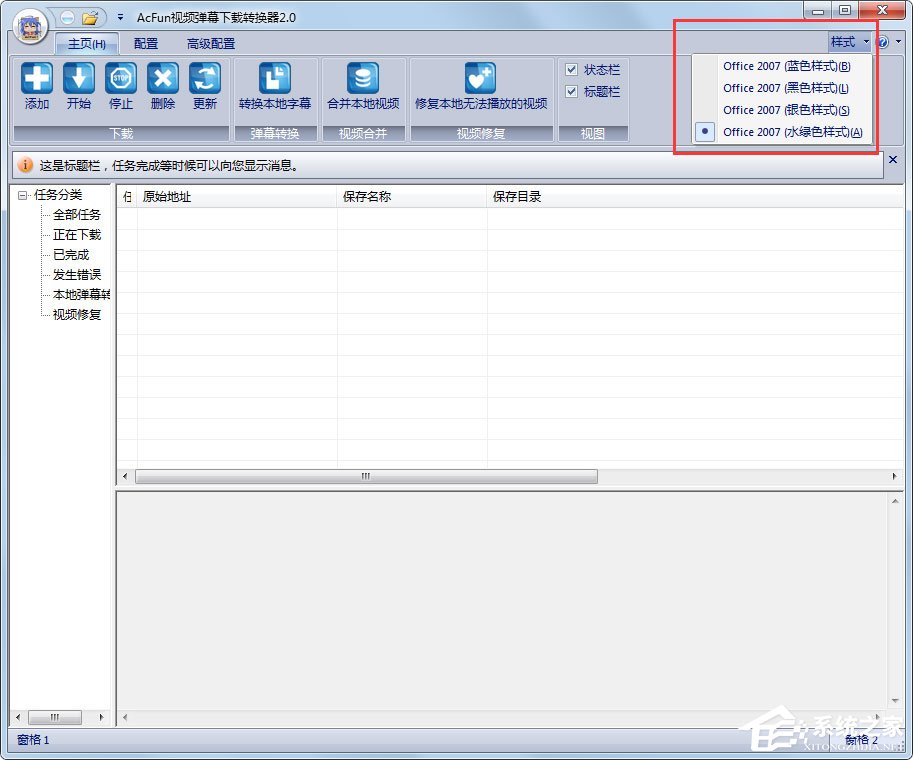Click the message bar notification text
Screen dimensions: 913x760
(169, 166)
